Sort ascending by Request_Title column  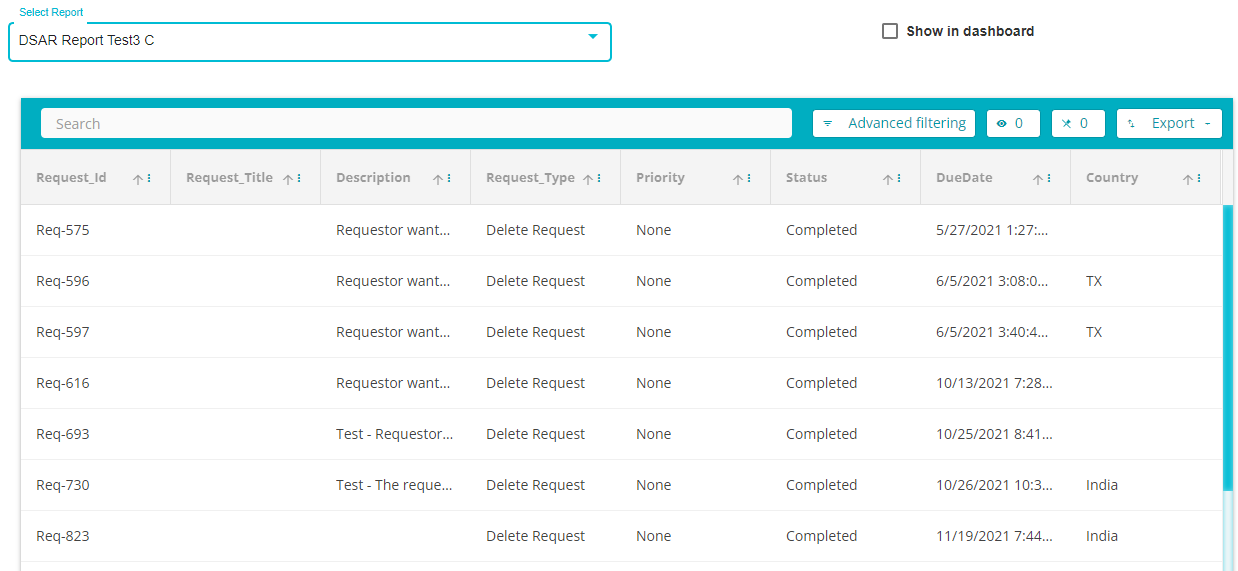[x=288, y=179]
